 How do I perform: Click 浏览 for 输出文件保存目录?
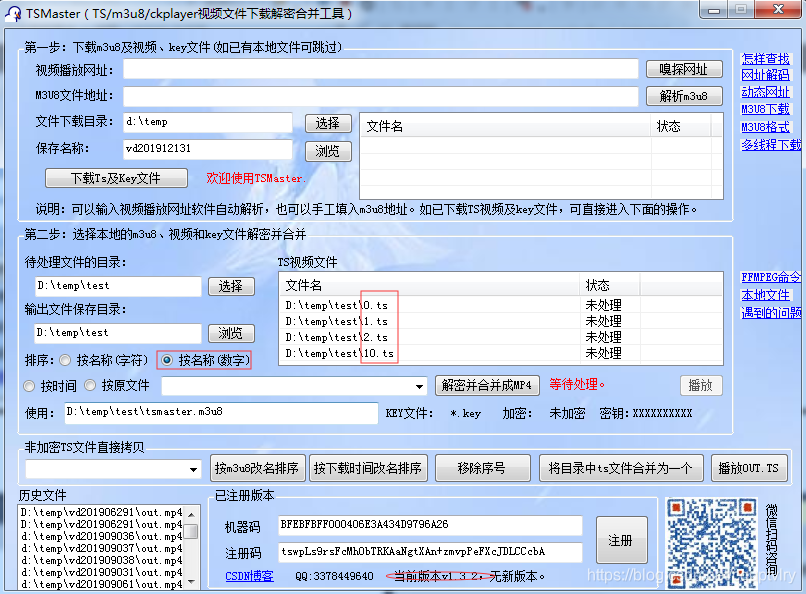click(231, 333)
